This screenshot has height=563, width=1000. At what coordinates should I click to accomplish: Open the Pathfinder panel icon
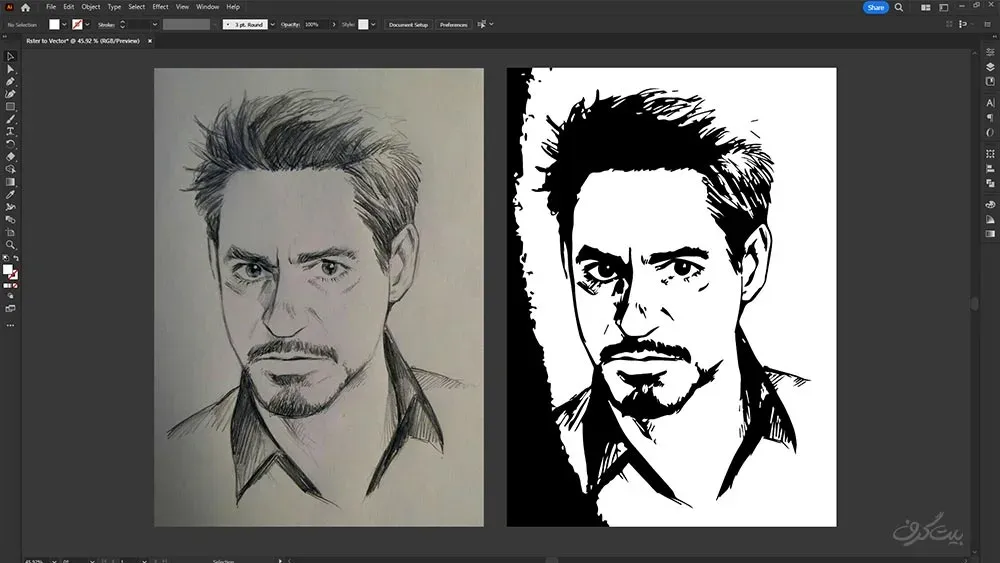click(990, 184)
